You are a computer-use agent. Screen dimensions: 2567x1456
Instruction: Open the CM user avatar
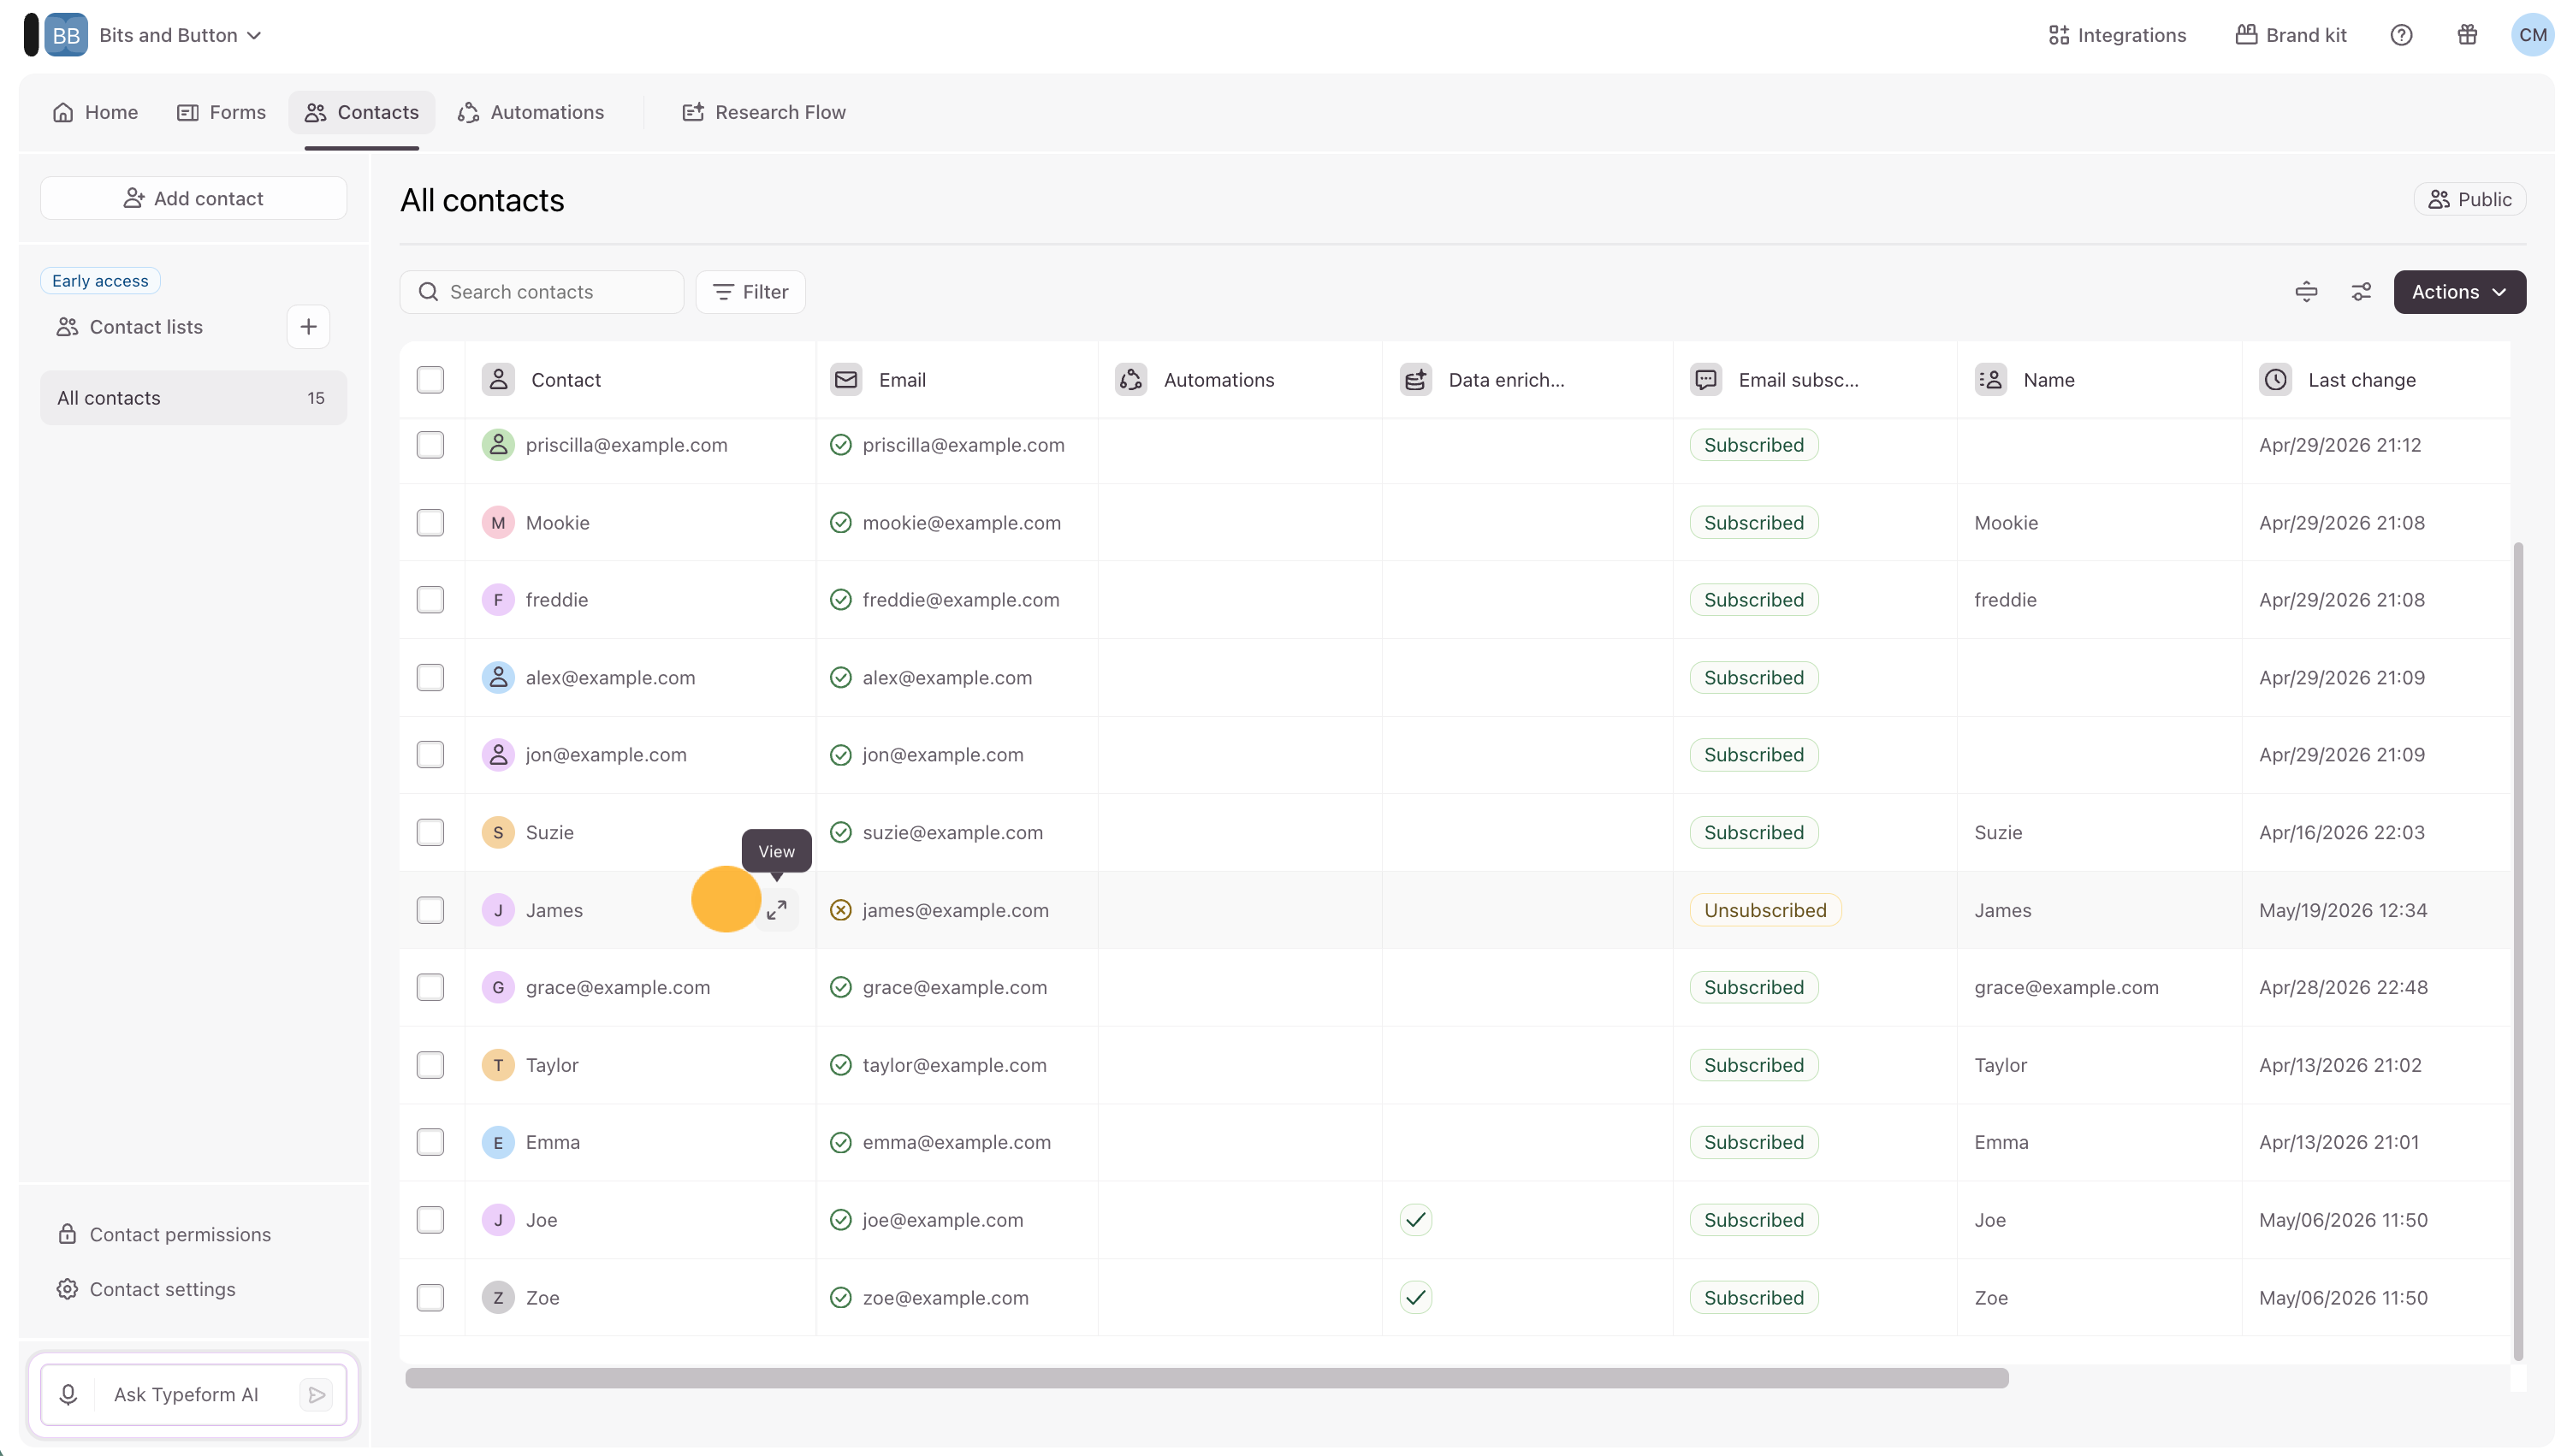click(2532, 35)
